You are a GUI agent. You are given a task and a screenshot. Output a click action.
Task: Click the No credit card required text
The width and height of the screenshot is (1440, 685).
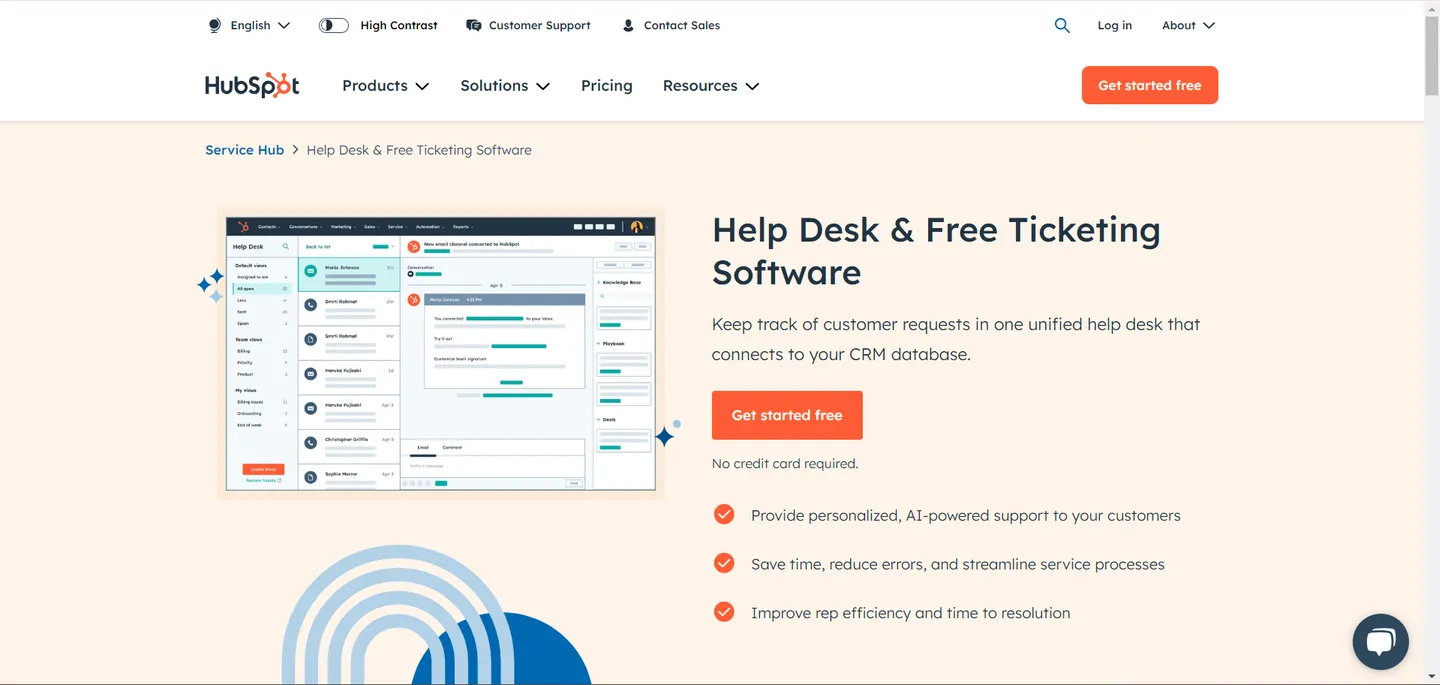pos(785,464)
